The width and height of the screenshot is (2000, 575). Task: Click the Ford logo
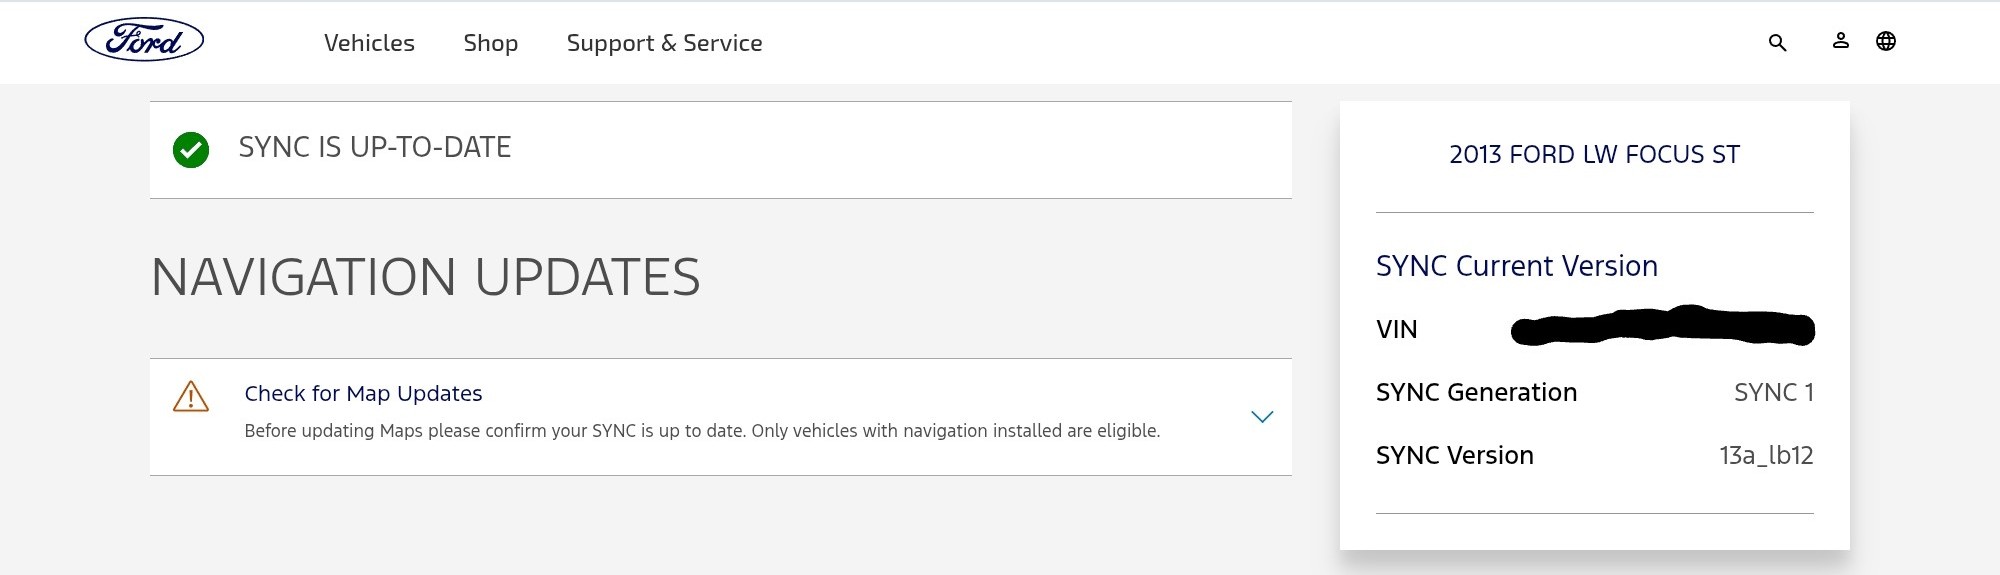[144, 41]
